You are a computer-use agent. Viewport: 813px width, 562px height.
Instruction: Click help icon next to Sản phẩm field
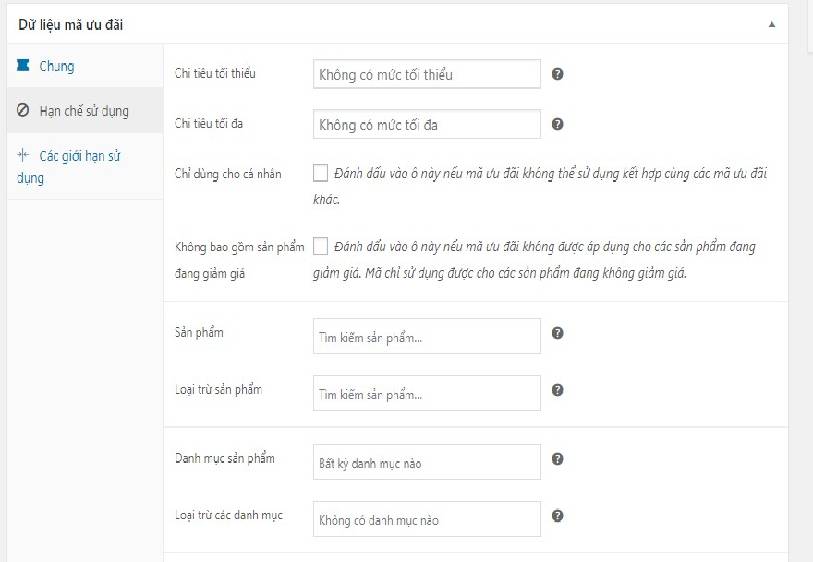pyautogui.click(x=557, y=333)
